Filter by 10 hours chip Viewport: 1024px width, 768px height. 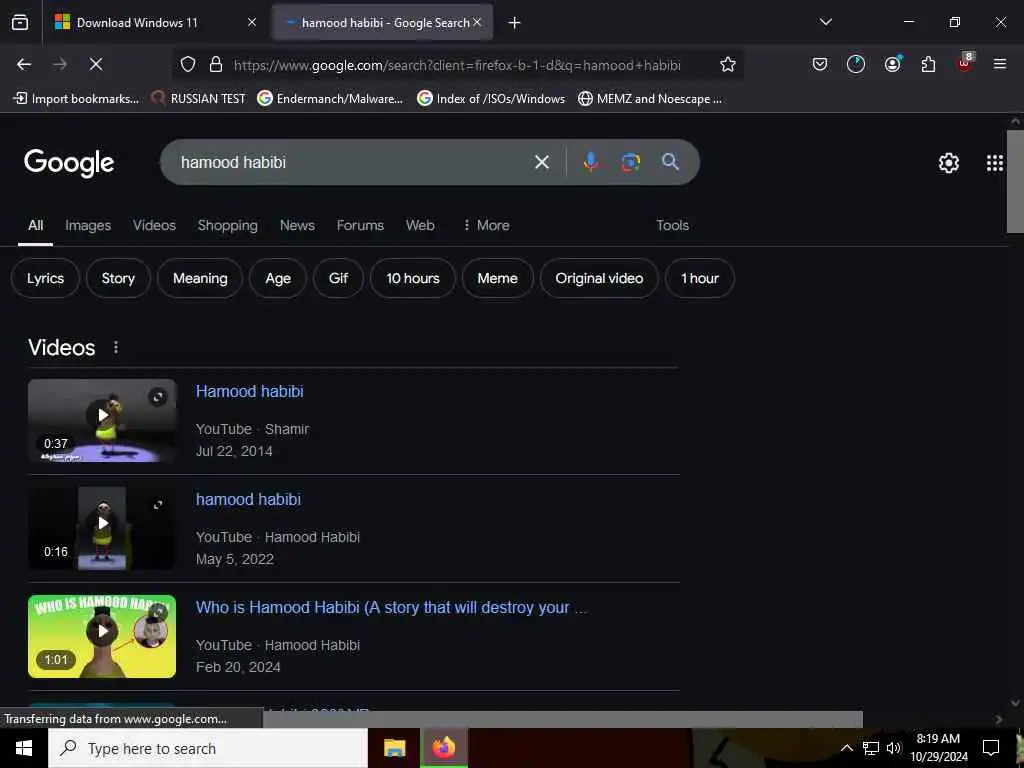click(413, 278)
